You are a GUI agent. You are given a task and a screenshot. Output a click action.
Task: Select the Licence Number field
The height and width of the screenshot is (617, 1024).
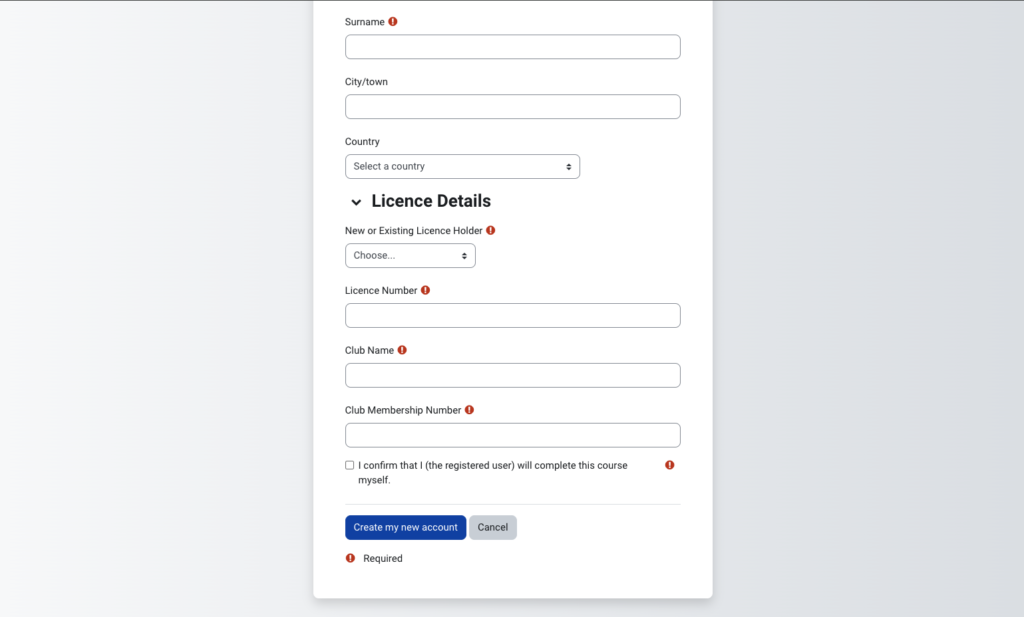click(512, 316)
